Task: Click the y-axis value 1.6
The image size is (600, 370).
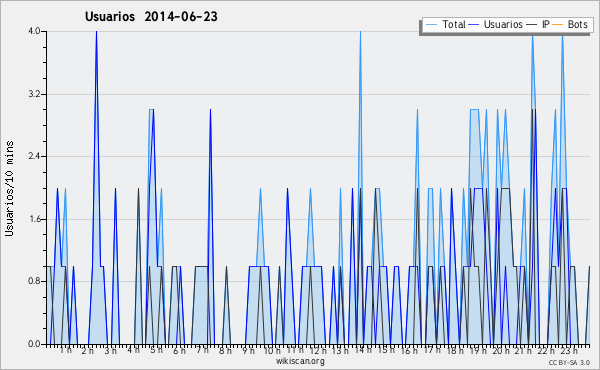Action: point(34,219)
